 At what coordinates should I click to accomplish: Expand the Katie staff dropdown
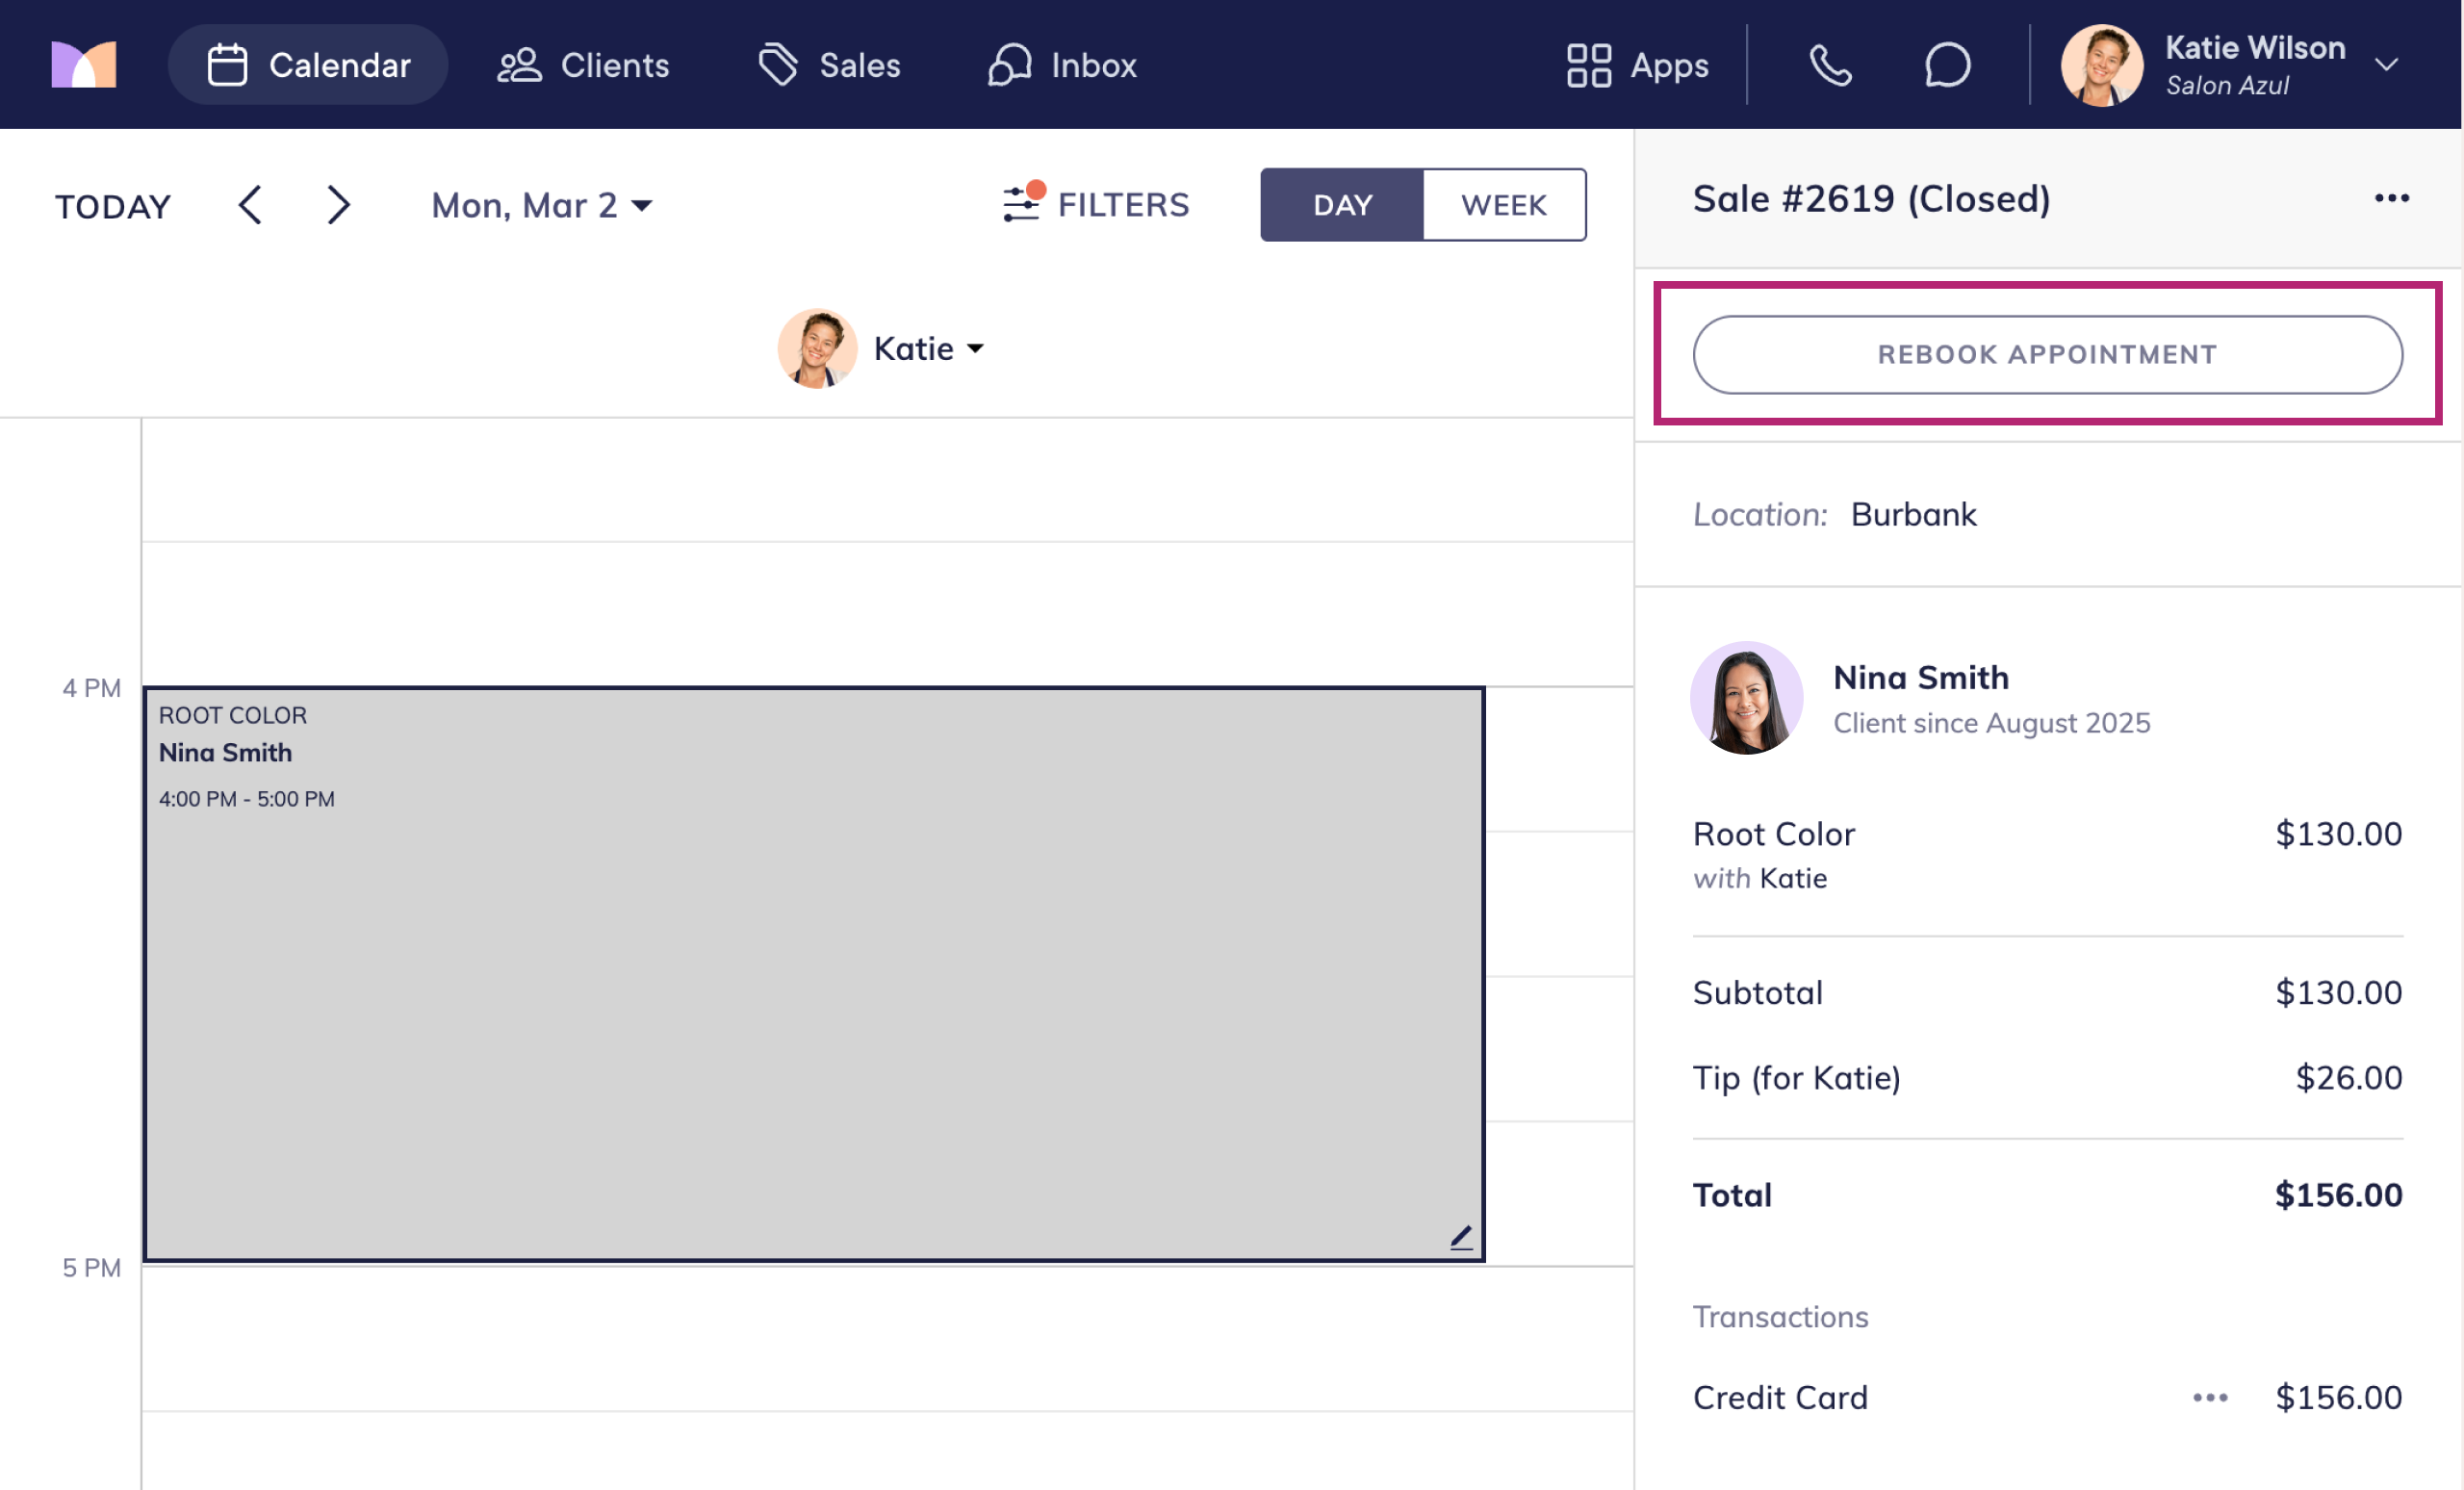(928, 349)
